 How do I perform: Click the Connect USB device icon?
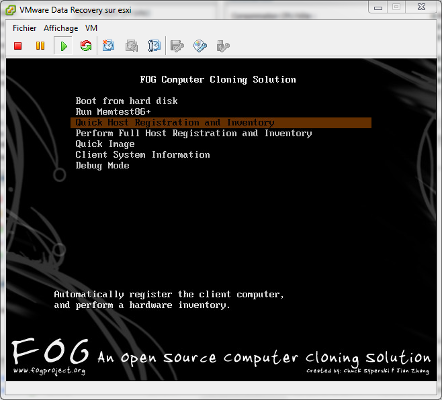[x=223, y=46]
